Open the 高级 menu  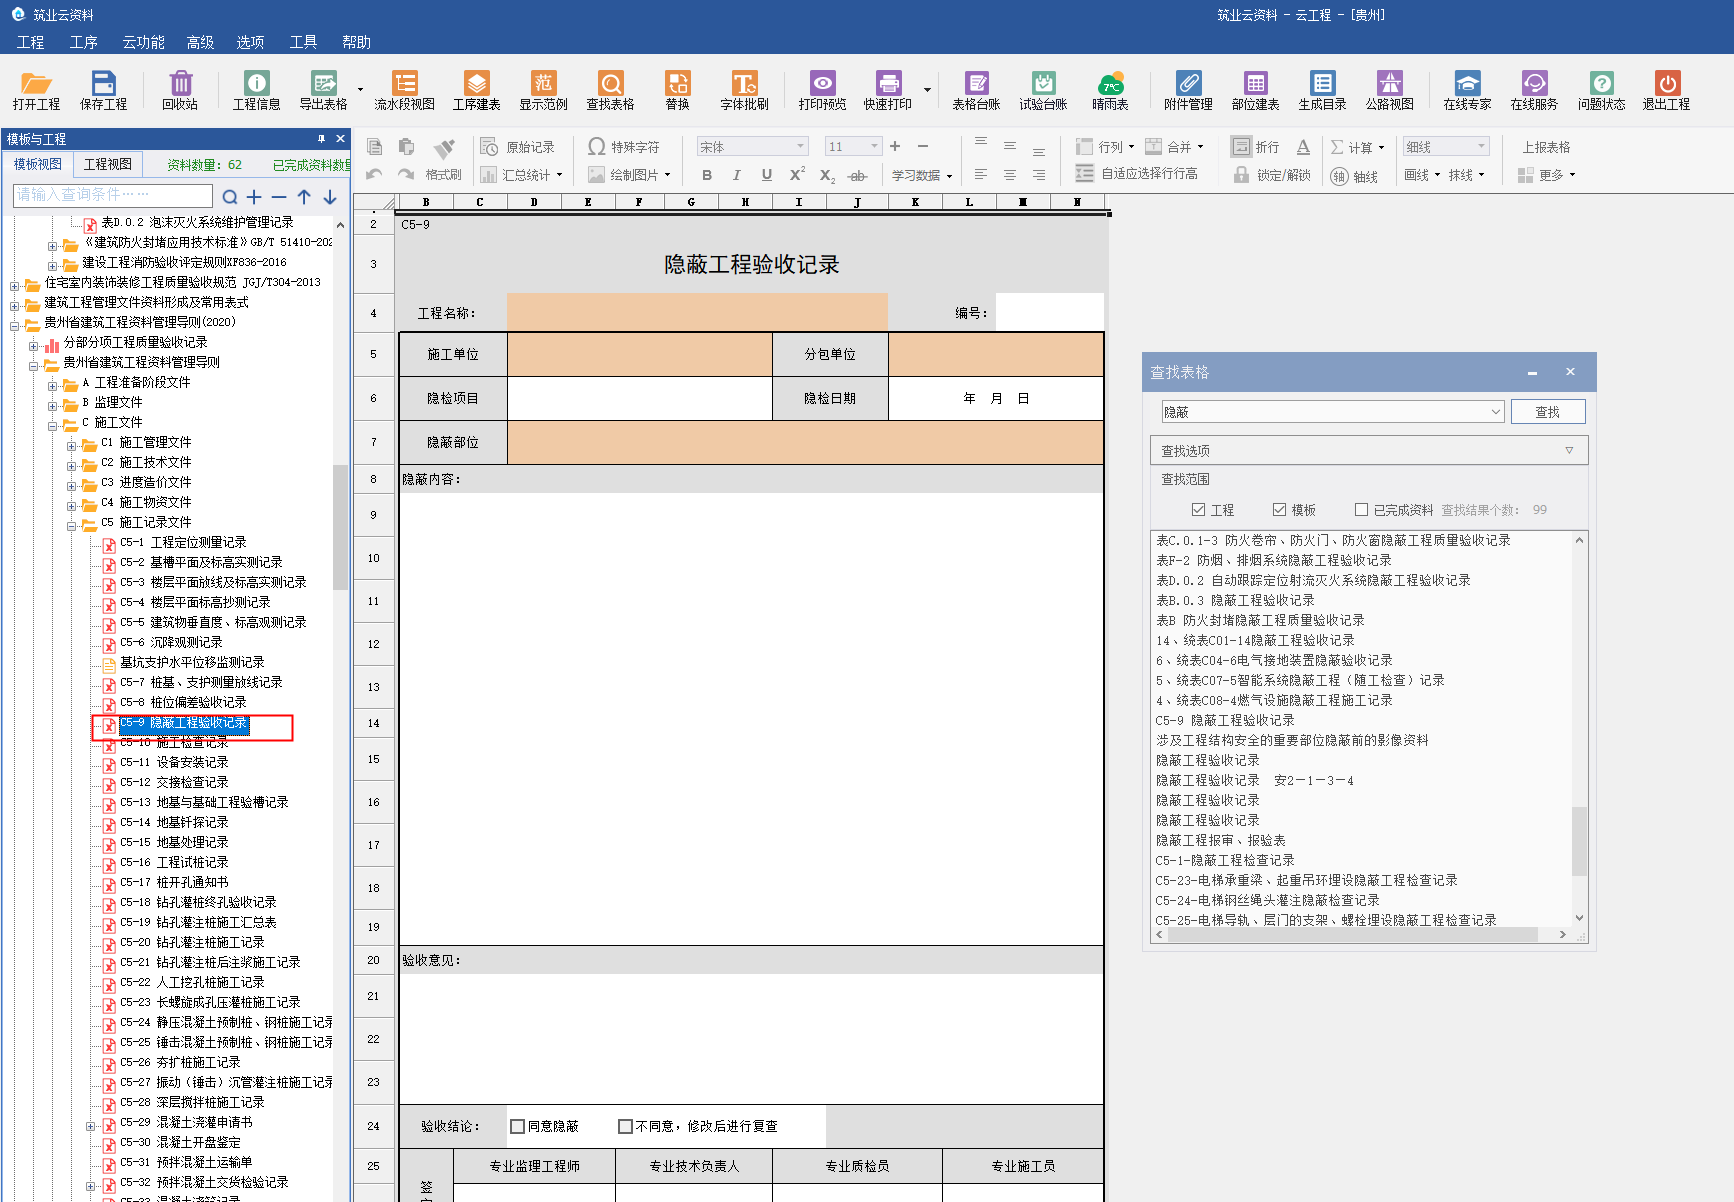[x=200, y=42]
